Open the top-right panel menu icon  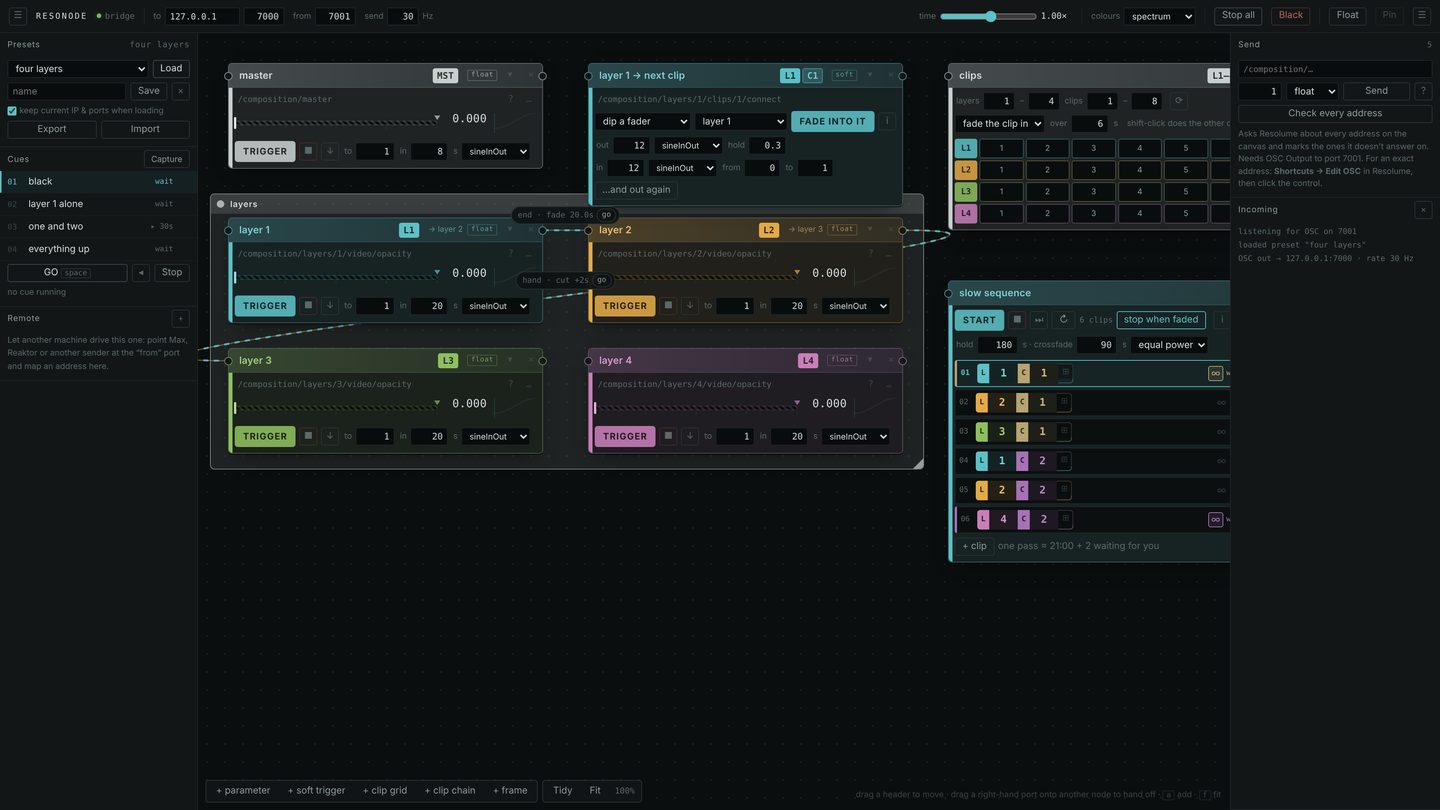click(1421, 15)
